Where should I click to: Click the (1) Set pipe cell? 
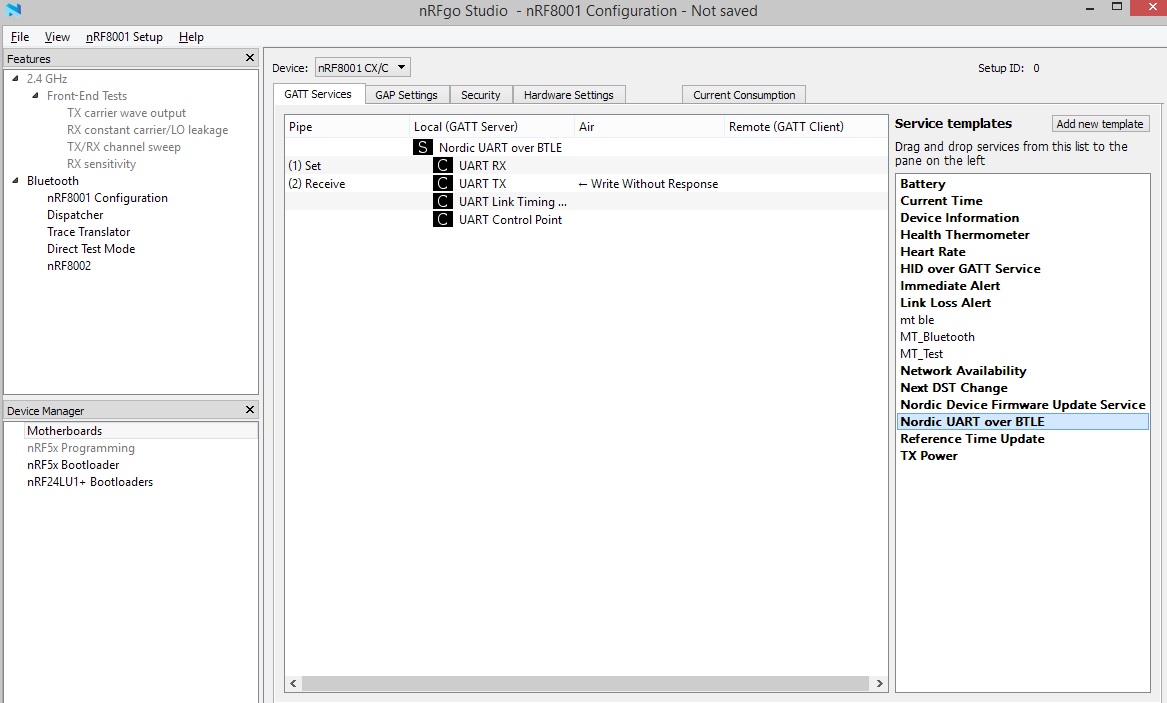click(x=304, y=166)
